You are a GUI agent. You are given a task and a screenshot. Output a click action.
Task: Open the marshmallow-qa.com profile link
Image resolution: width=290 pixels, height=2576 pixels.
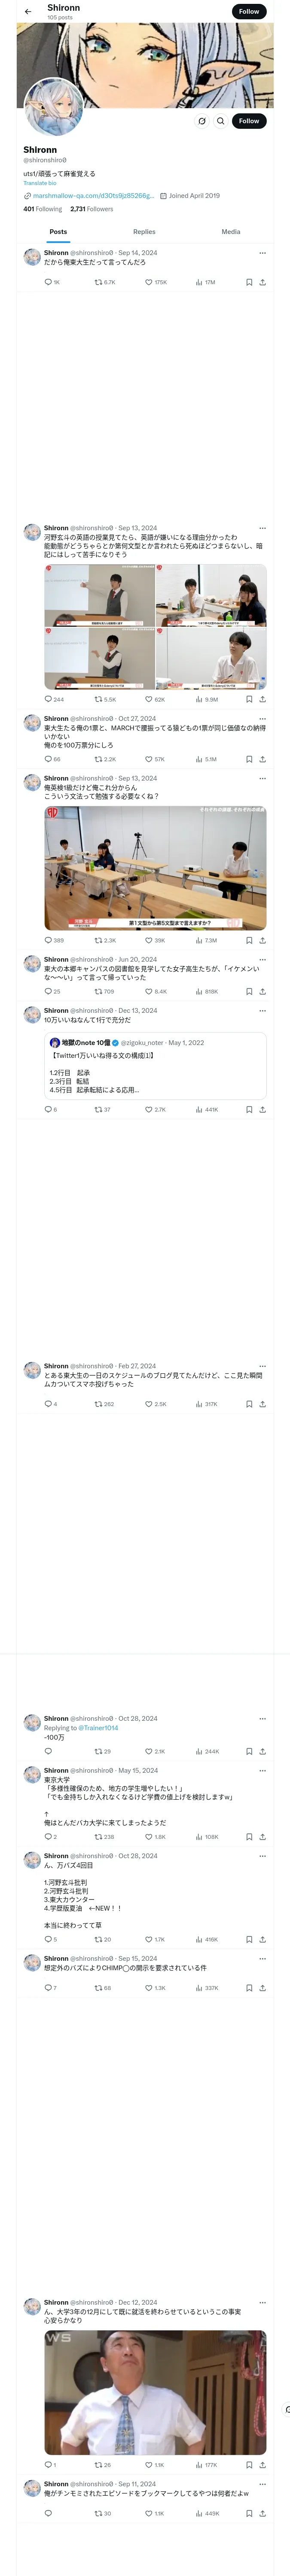coord(93,196)
